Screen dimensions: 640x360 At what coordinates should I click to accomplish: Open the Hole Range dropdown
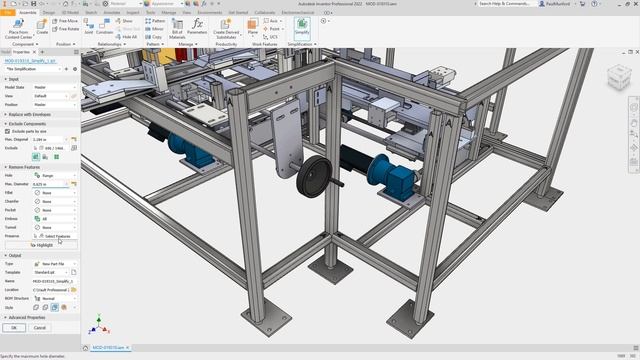[x=55, y=176]
